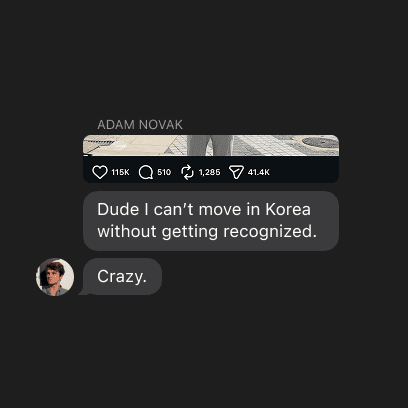Share post using paper plane icon
Screen dimensions: 408x408
pyautogui.click(x=236, y=172)
